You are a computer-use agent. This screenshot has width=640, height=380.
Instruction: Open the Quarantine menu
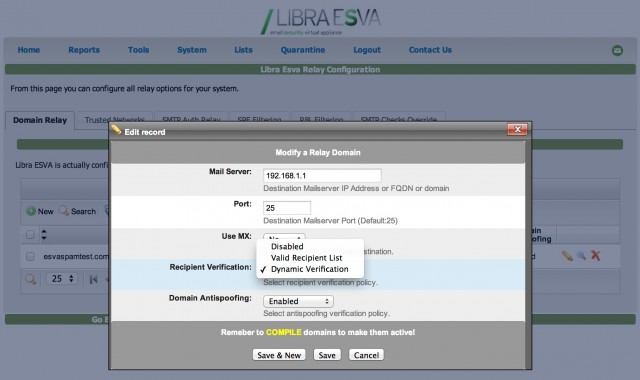coord(303,50)
